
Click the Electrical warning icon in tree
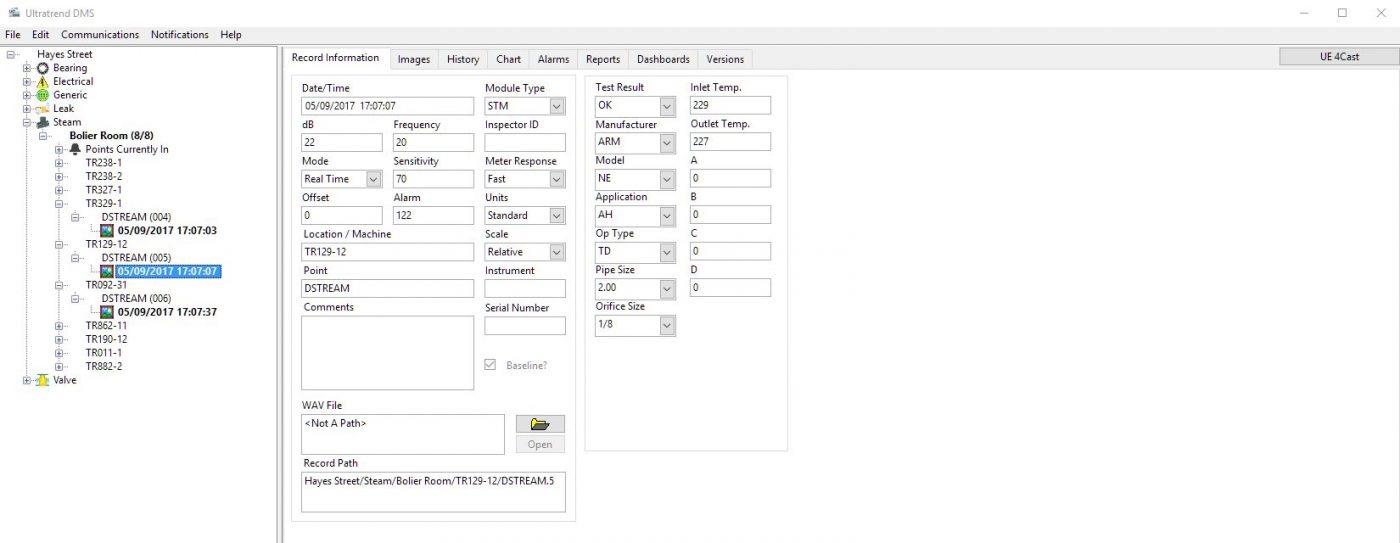(x=43, y=82)
